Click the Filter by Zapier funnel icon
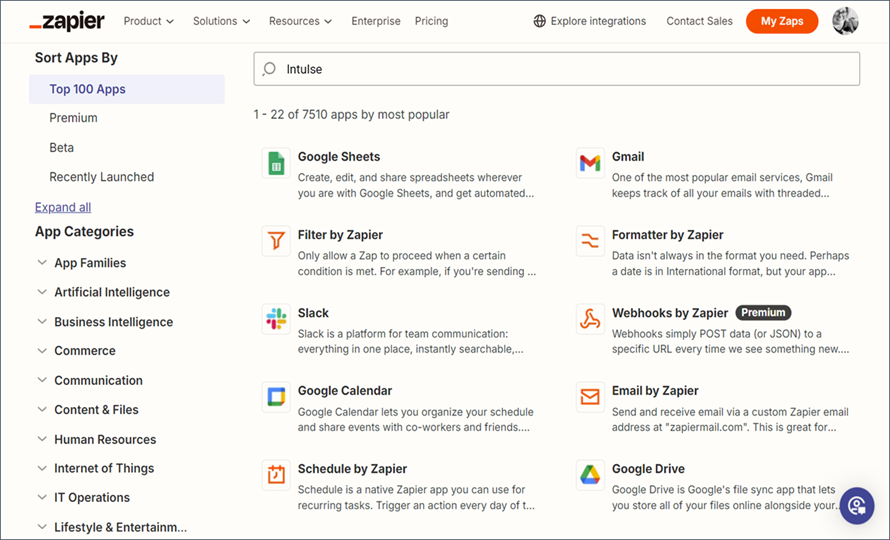The image size is (890, 540). pos(276,241)
